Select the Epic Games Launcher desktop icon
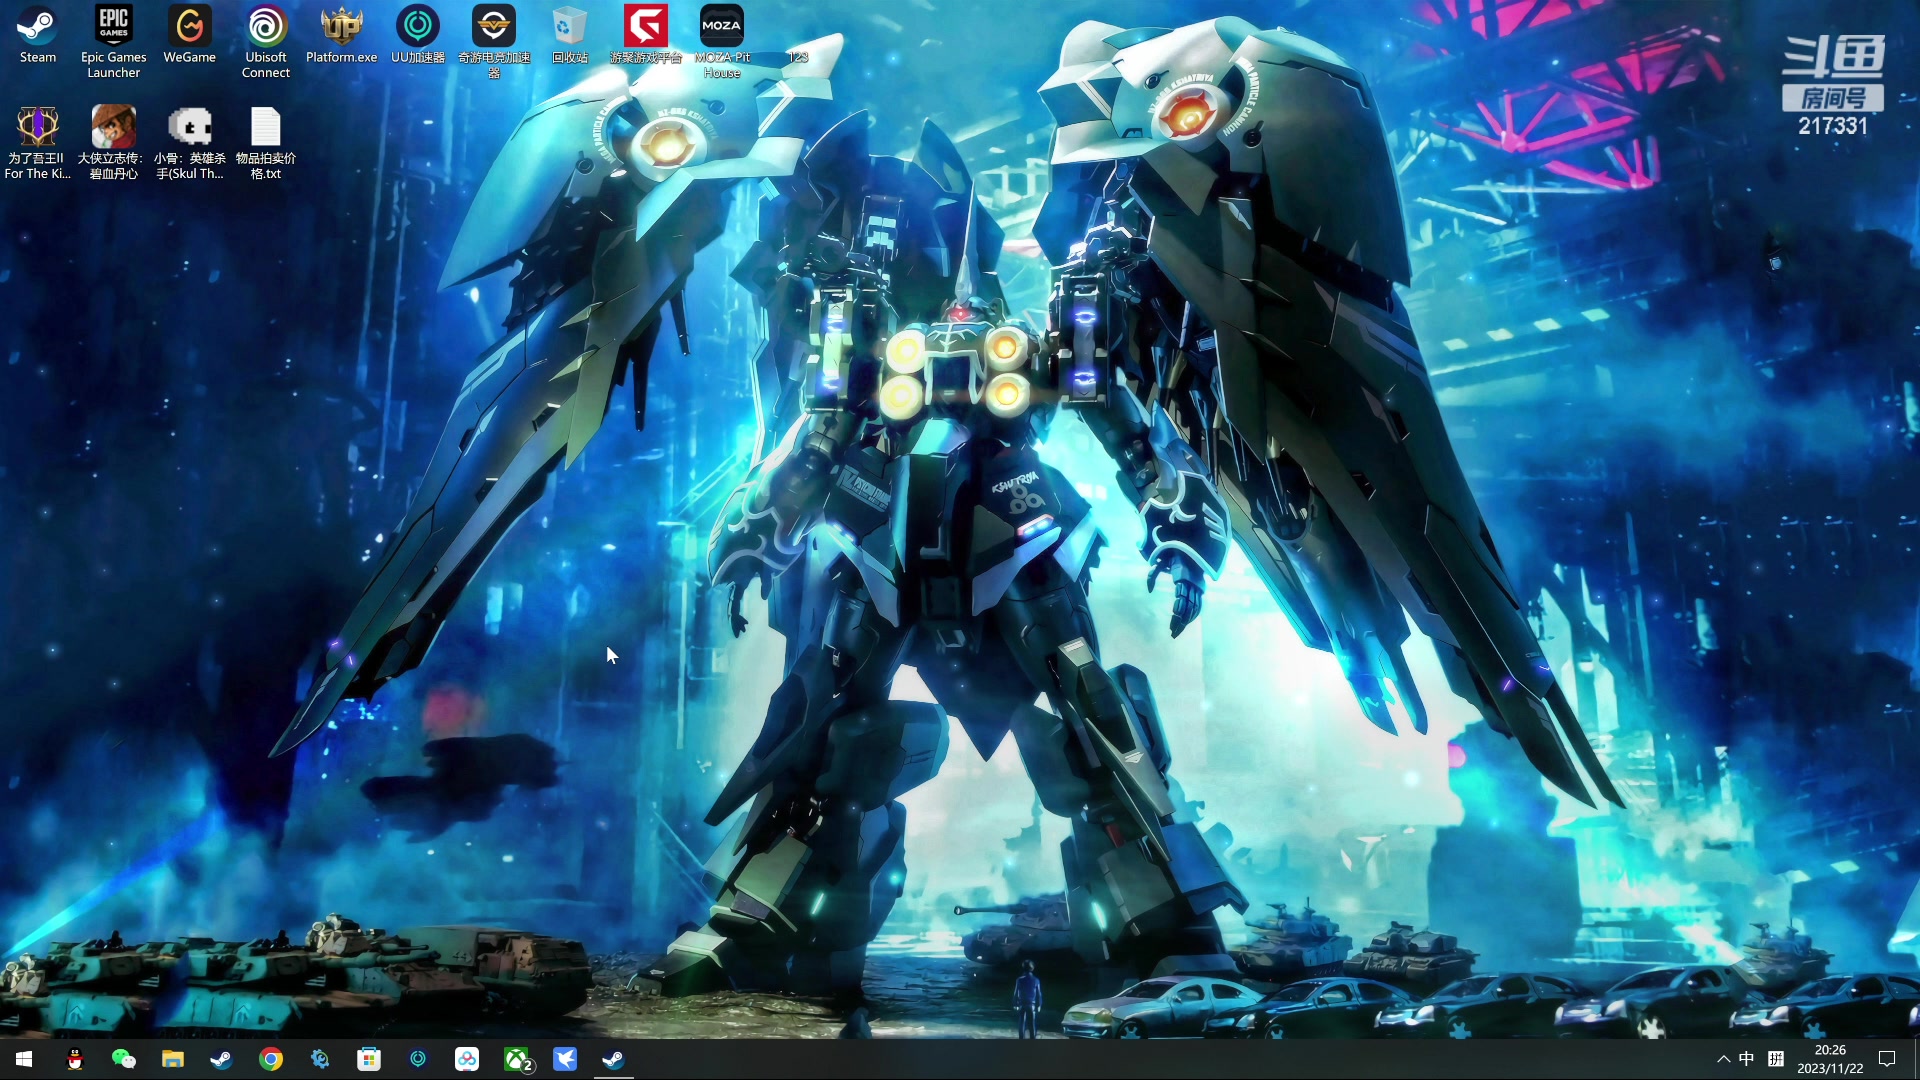Screen dimensions: 1920x1080 [x=114, y=42]
